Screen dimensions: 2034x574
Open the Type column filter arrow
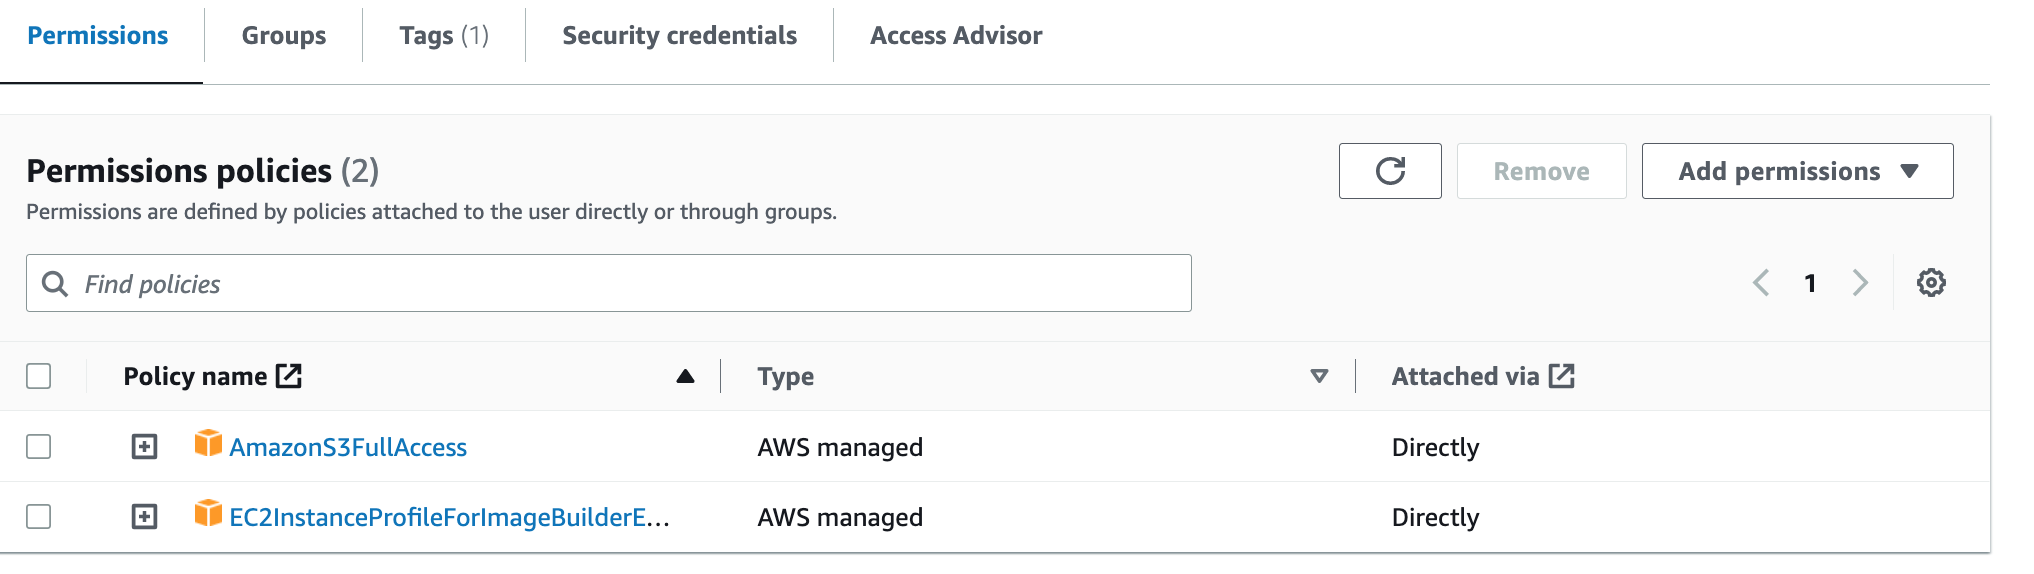point(1319,376)
